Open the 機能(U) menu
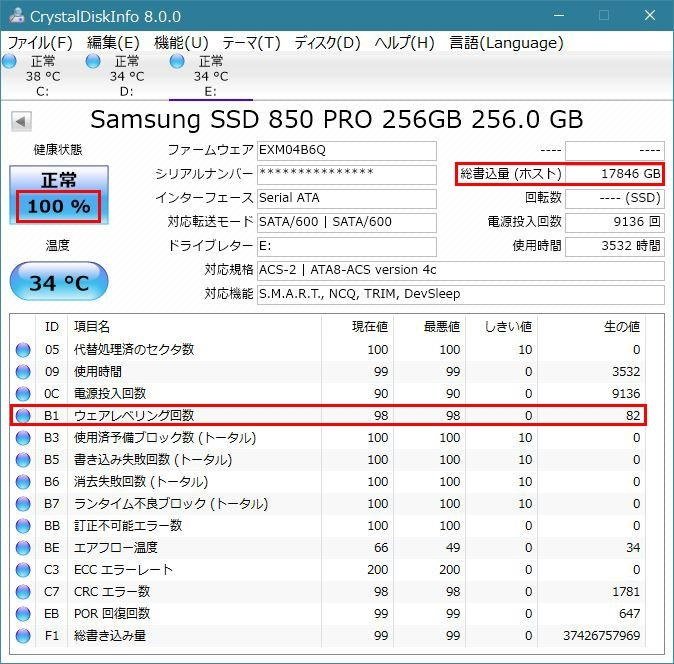 pos(181,43)
